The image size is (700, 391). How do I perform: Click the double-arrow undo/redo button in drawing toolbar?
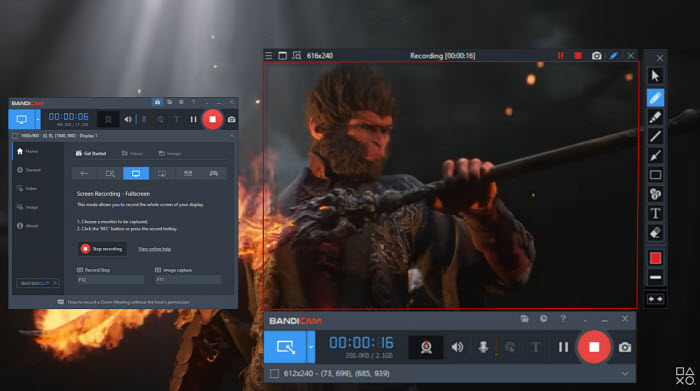pyautogui.click(x=655, y=299)
